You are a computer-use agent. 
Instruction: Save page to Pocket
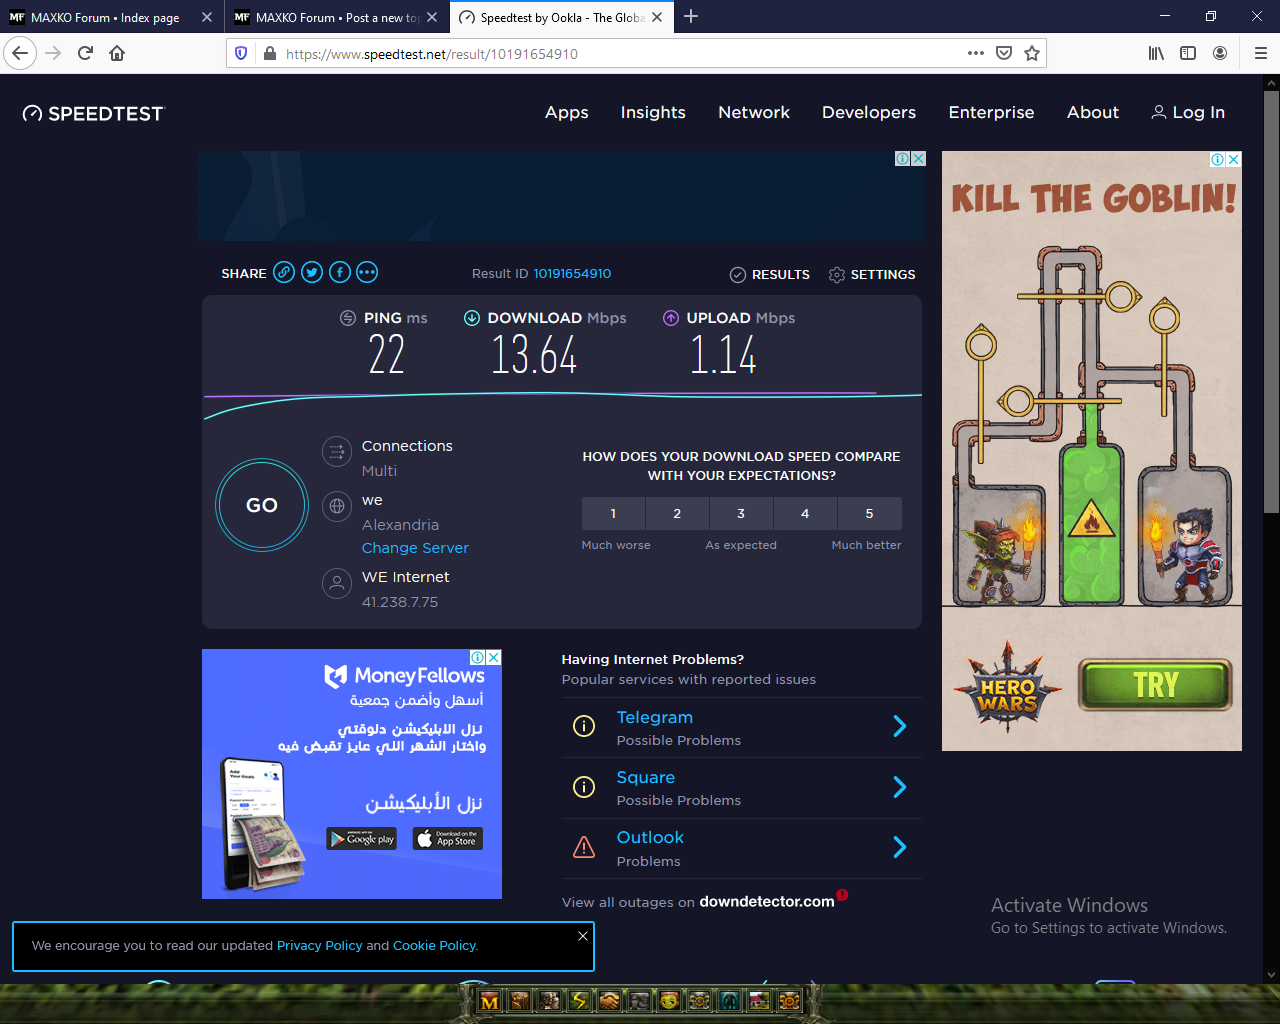click(x=1004, y=53)
